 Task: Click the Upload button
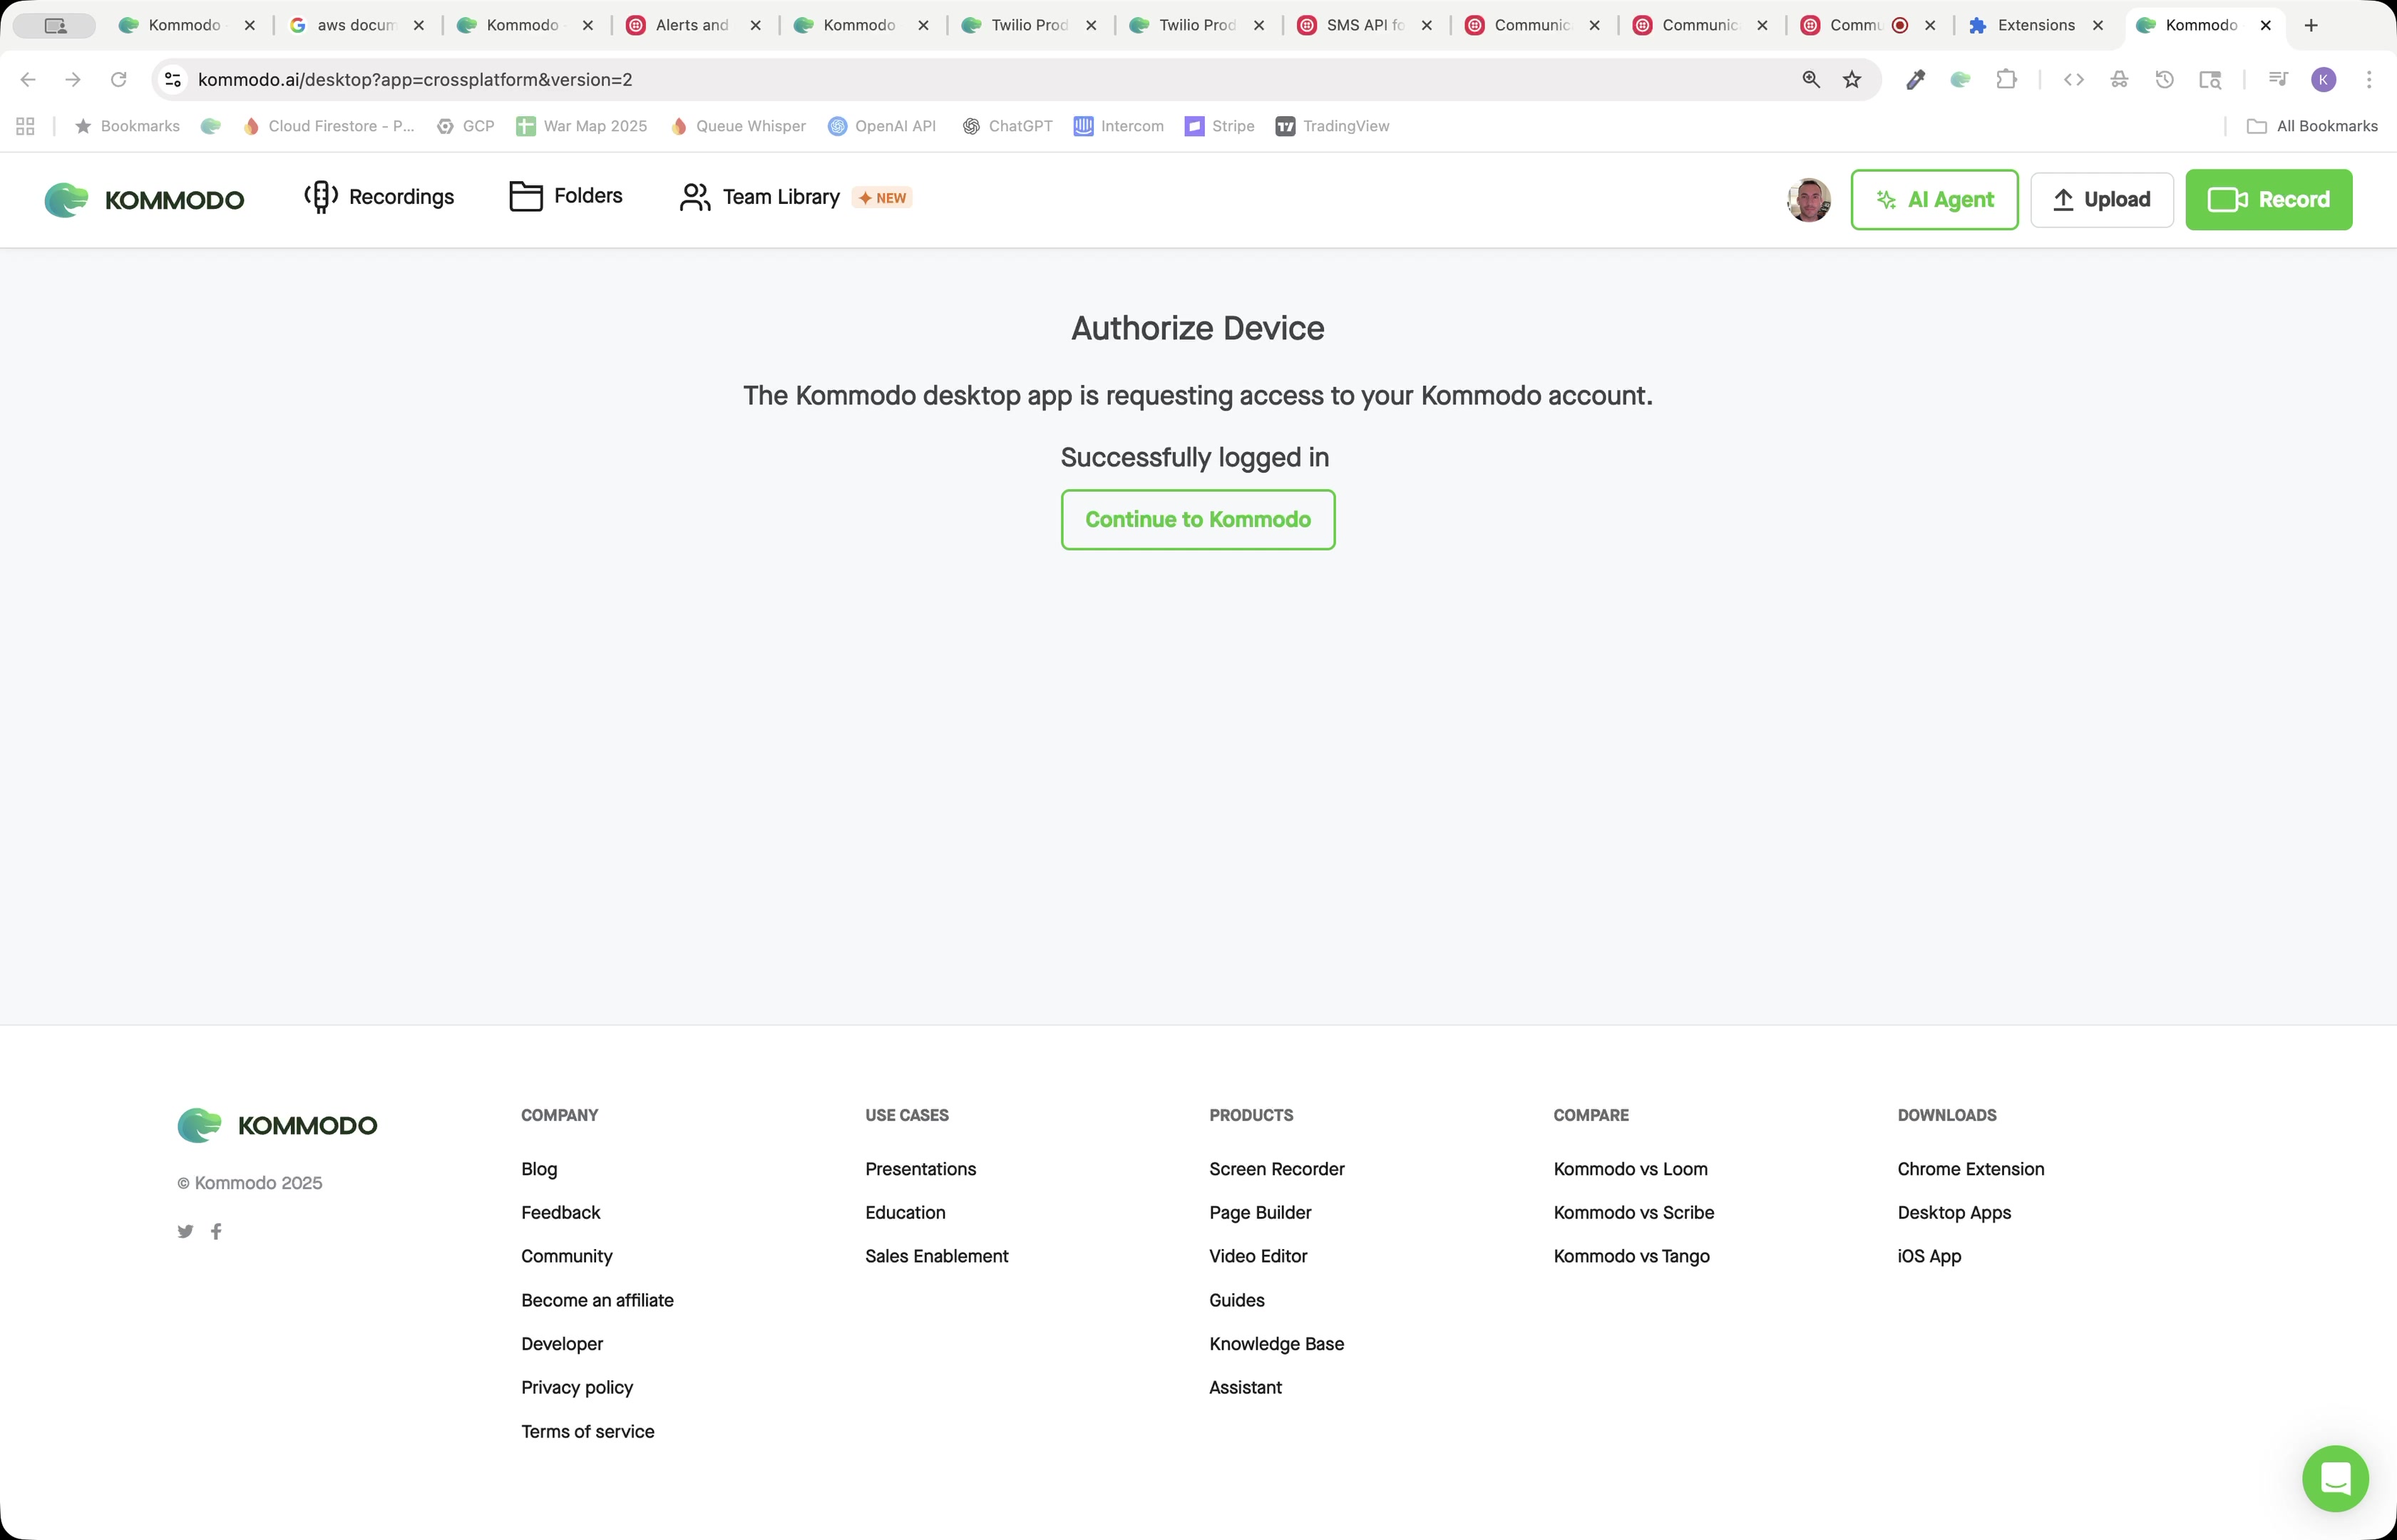[x=2102, y=200]
